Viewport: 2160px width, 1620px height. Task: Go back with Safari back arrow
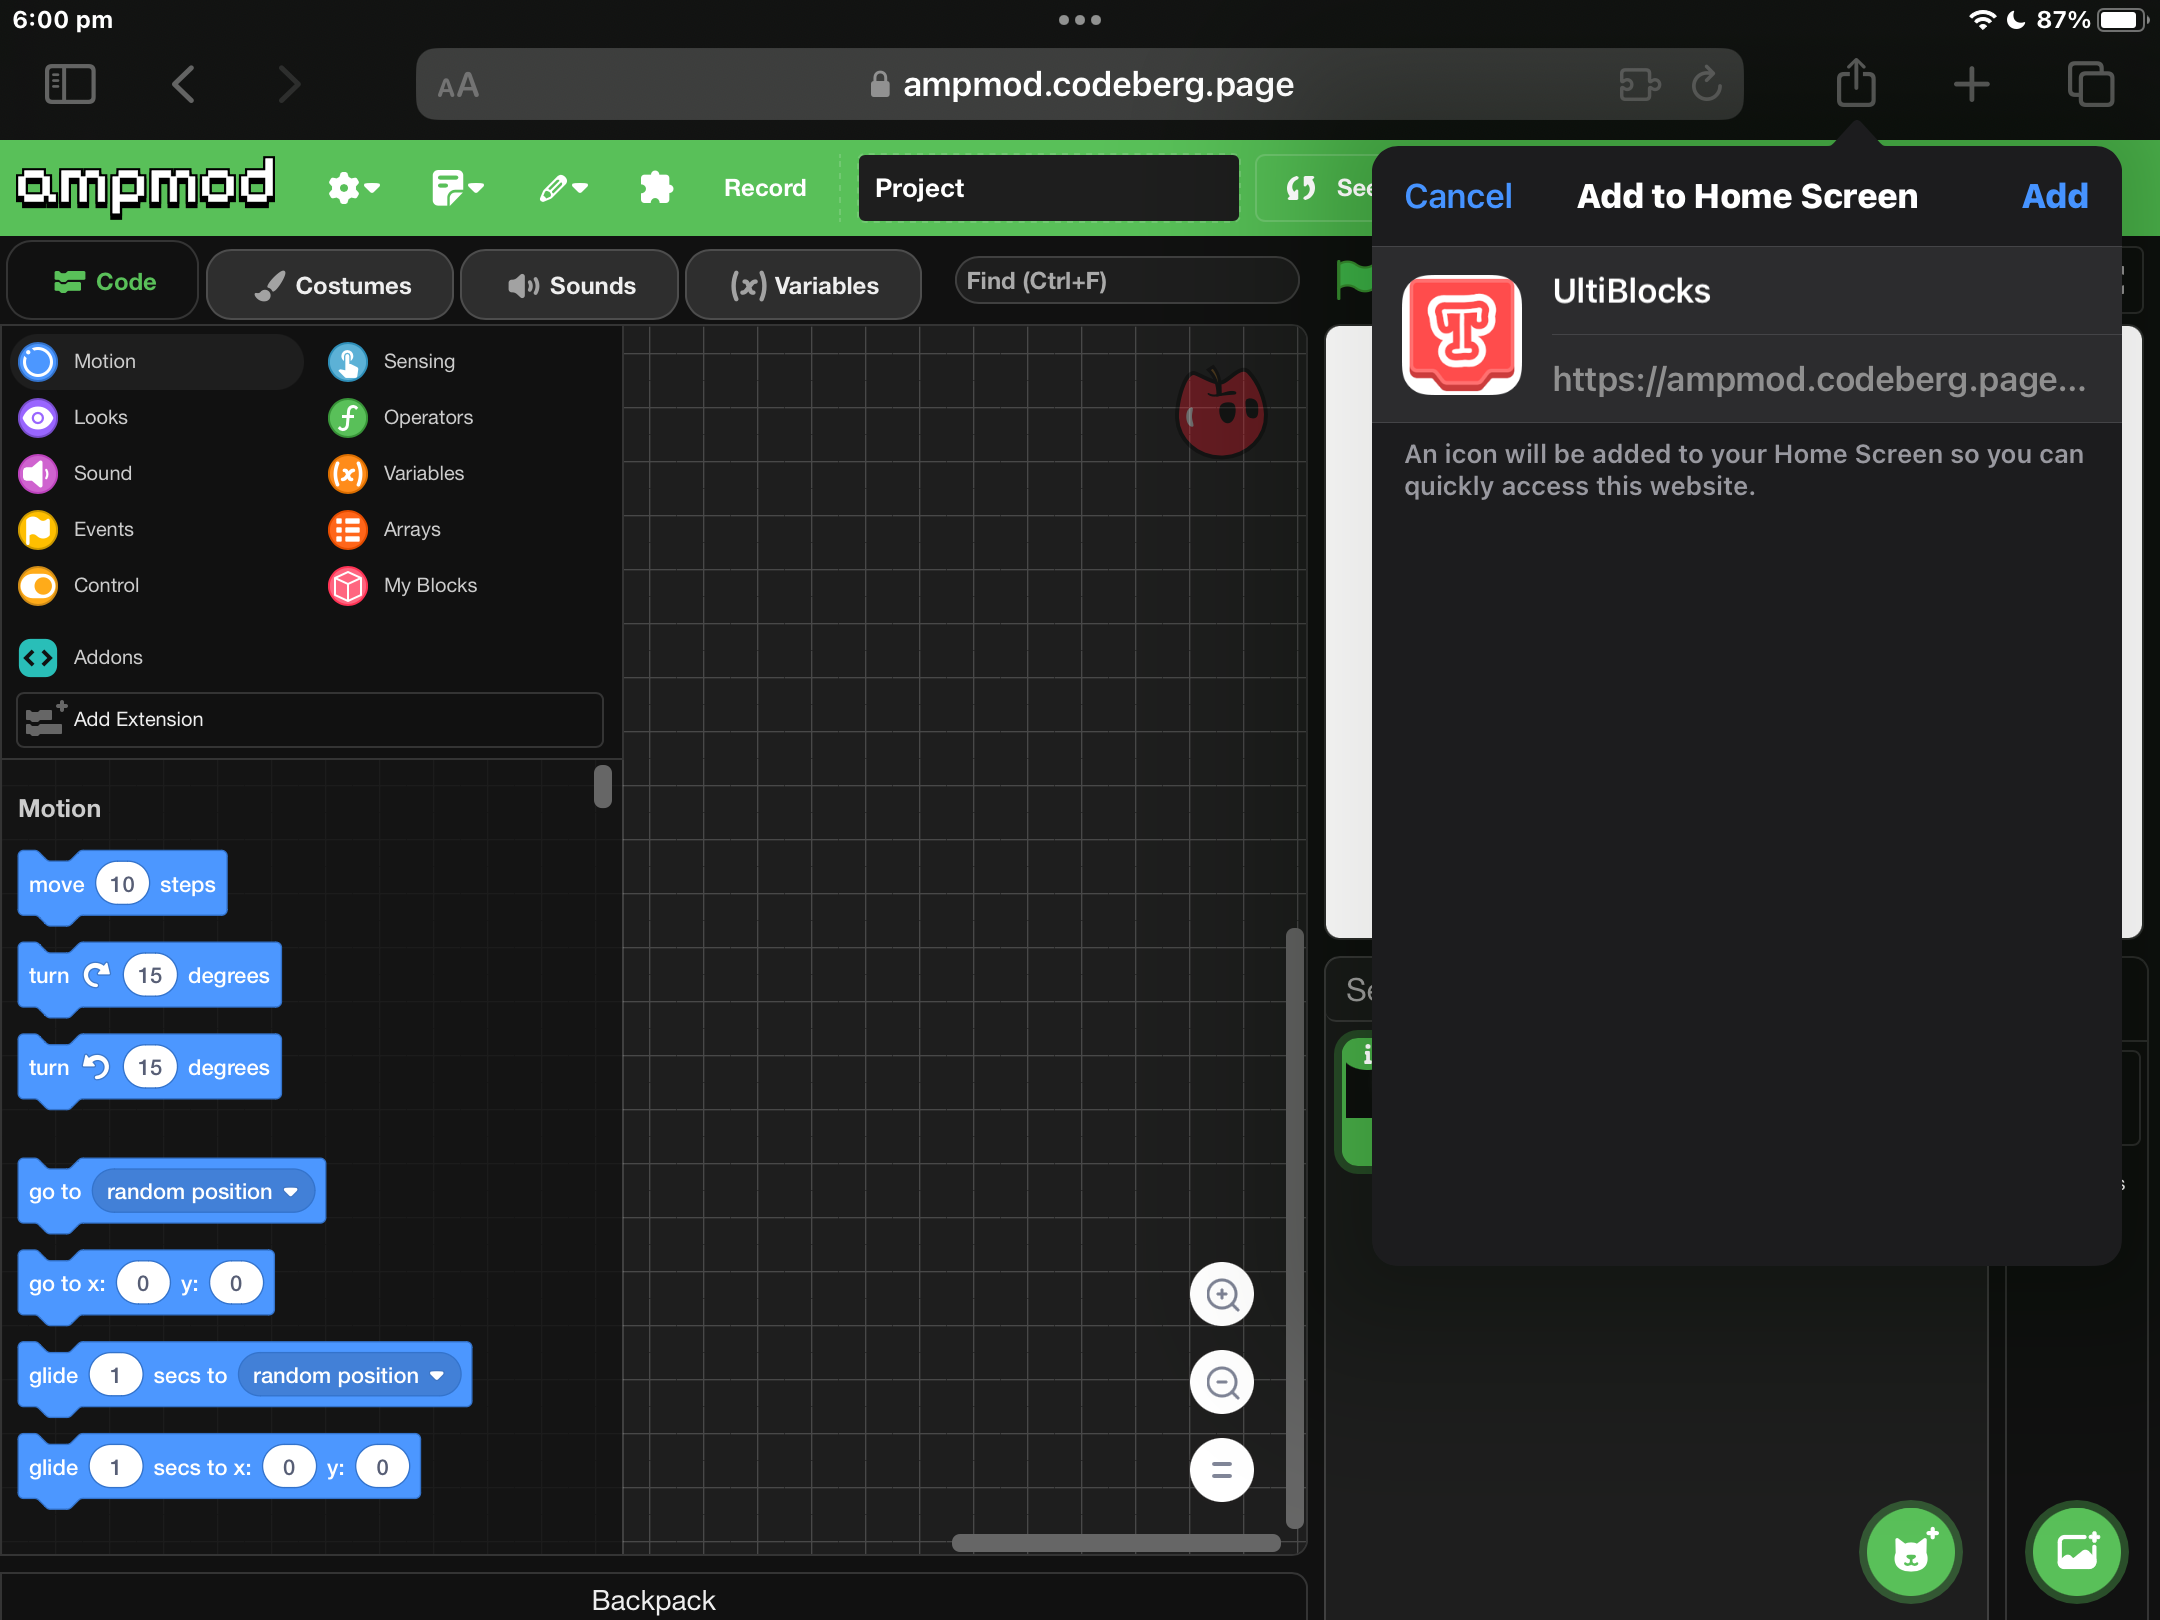tap(183, 84)
